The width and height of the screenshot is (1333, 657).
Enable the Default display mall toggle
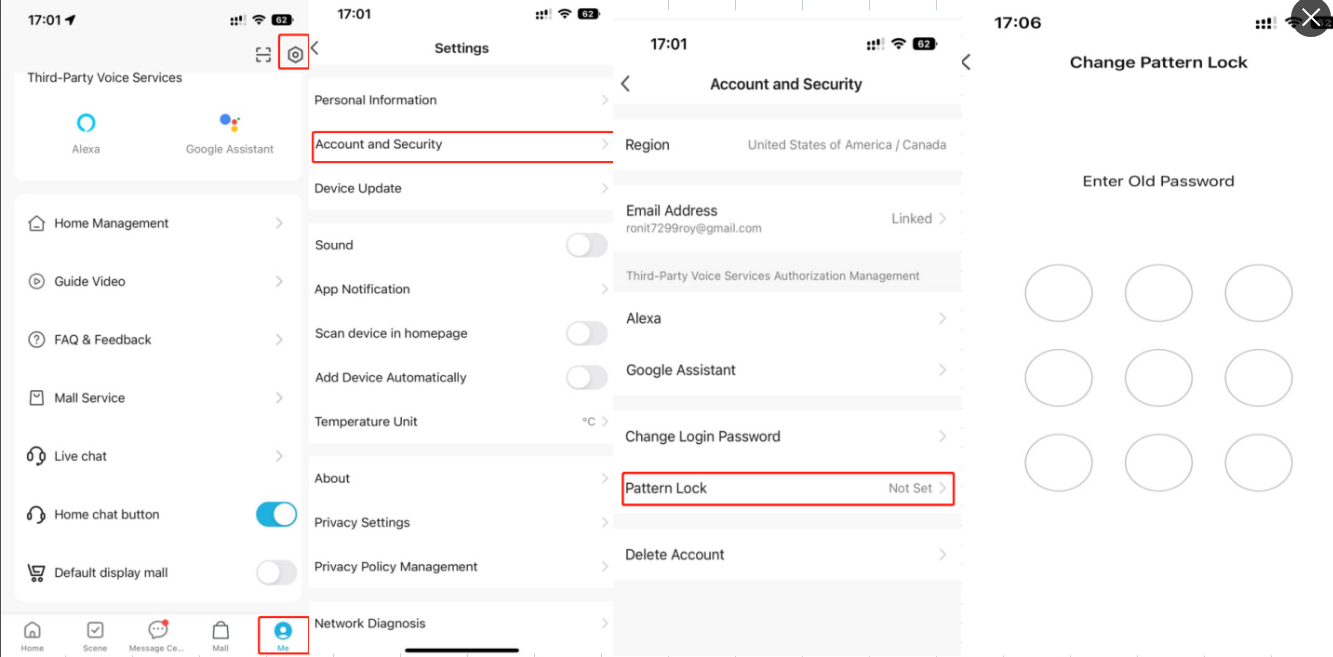277,572
